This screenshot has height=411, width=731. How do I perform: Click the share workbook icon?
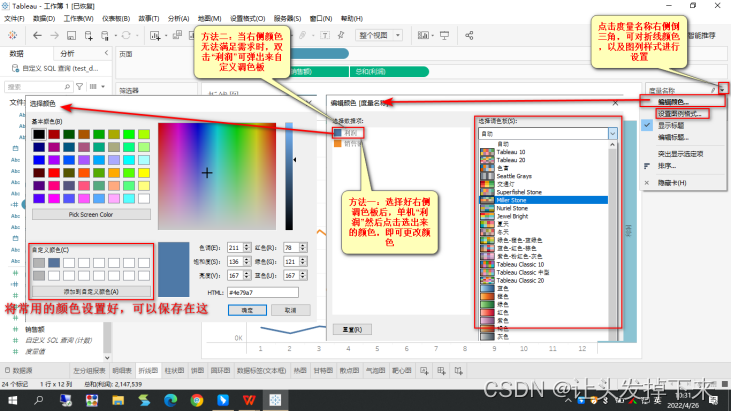pyautogui.click(x=469, y=35)
